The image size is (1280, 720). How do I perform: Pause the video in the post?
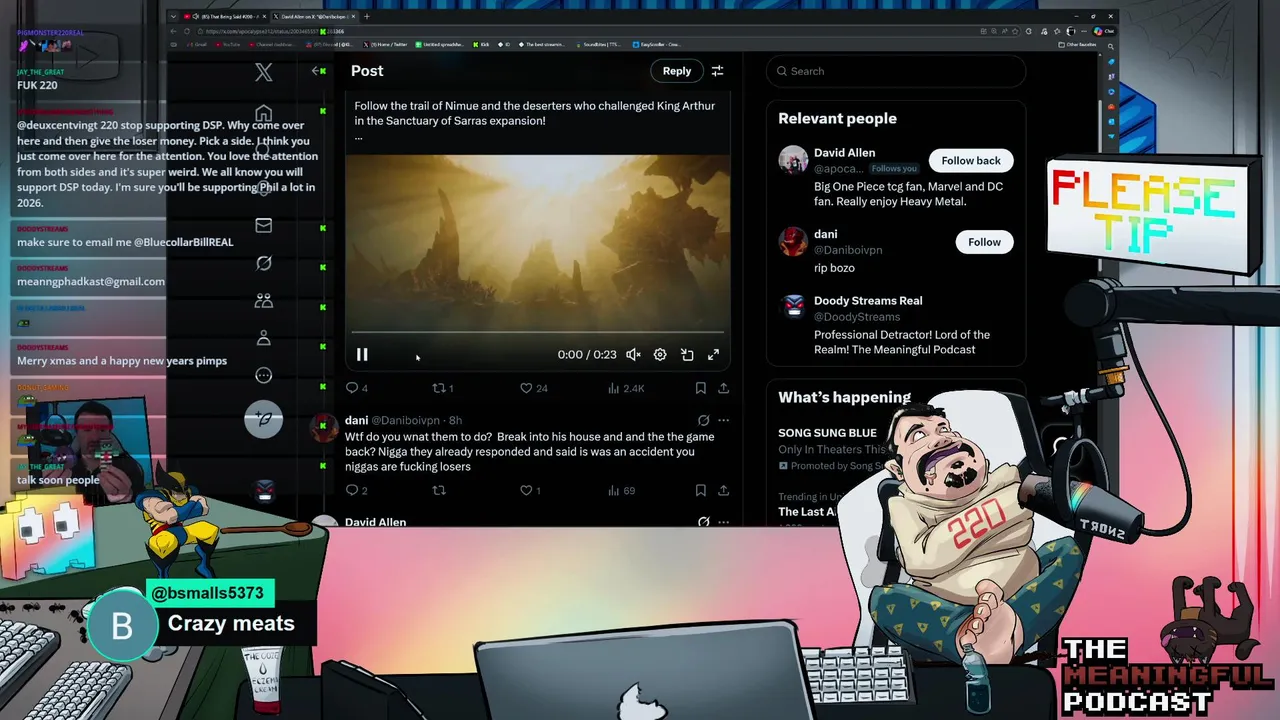click(x=362, y=355)
